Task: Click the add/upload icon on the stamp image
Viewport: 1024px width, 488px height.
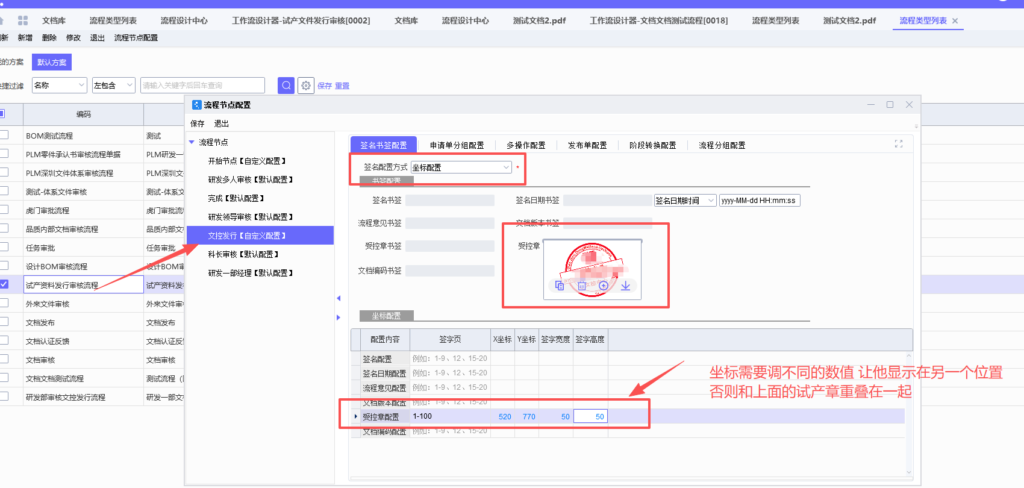Action: 603,285
